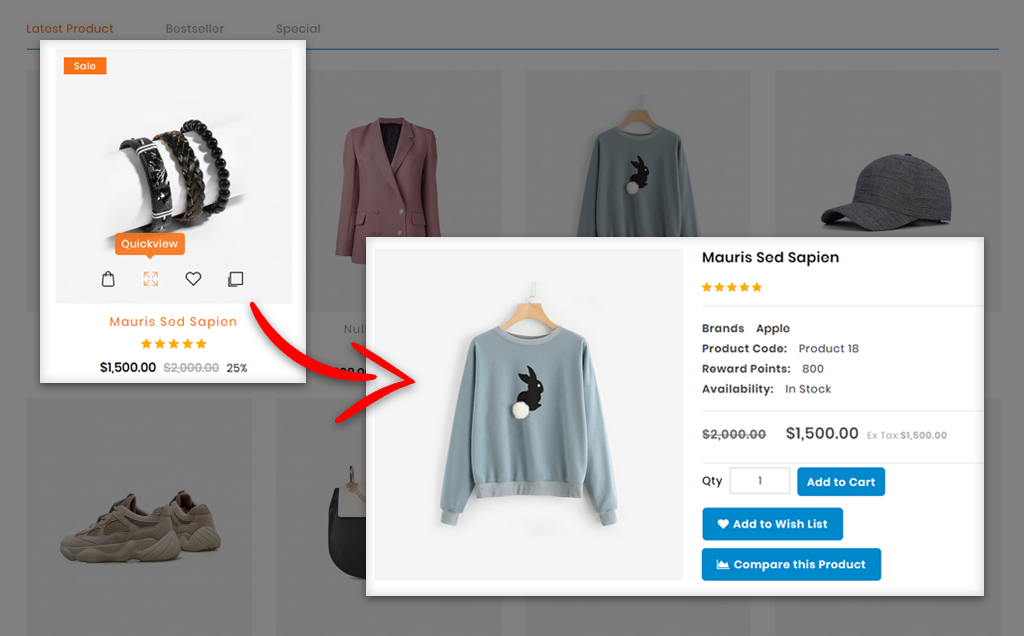Image resolution: width=1024 pixels, height=636 pixels.
Task: Click Add to Wish List button
Action: point(772,524)
